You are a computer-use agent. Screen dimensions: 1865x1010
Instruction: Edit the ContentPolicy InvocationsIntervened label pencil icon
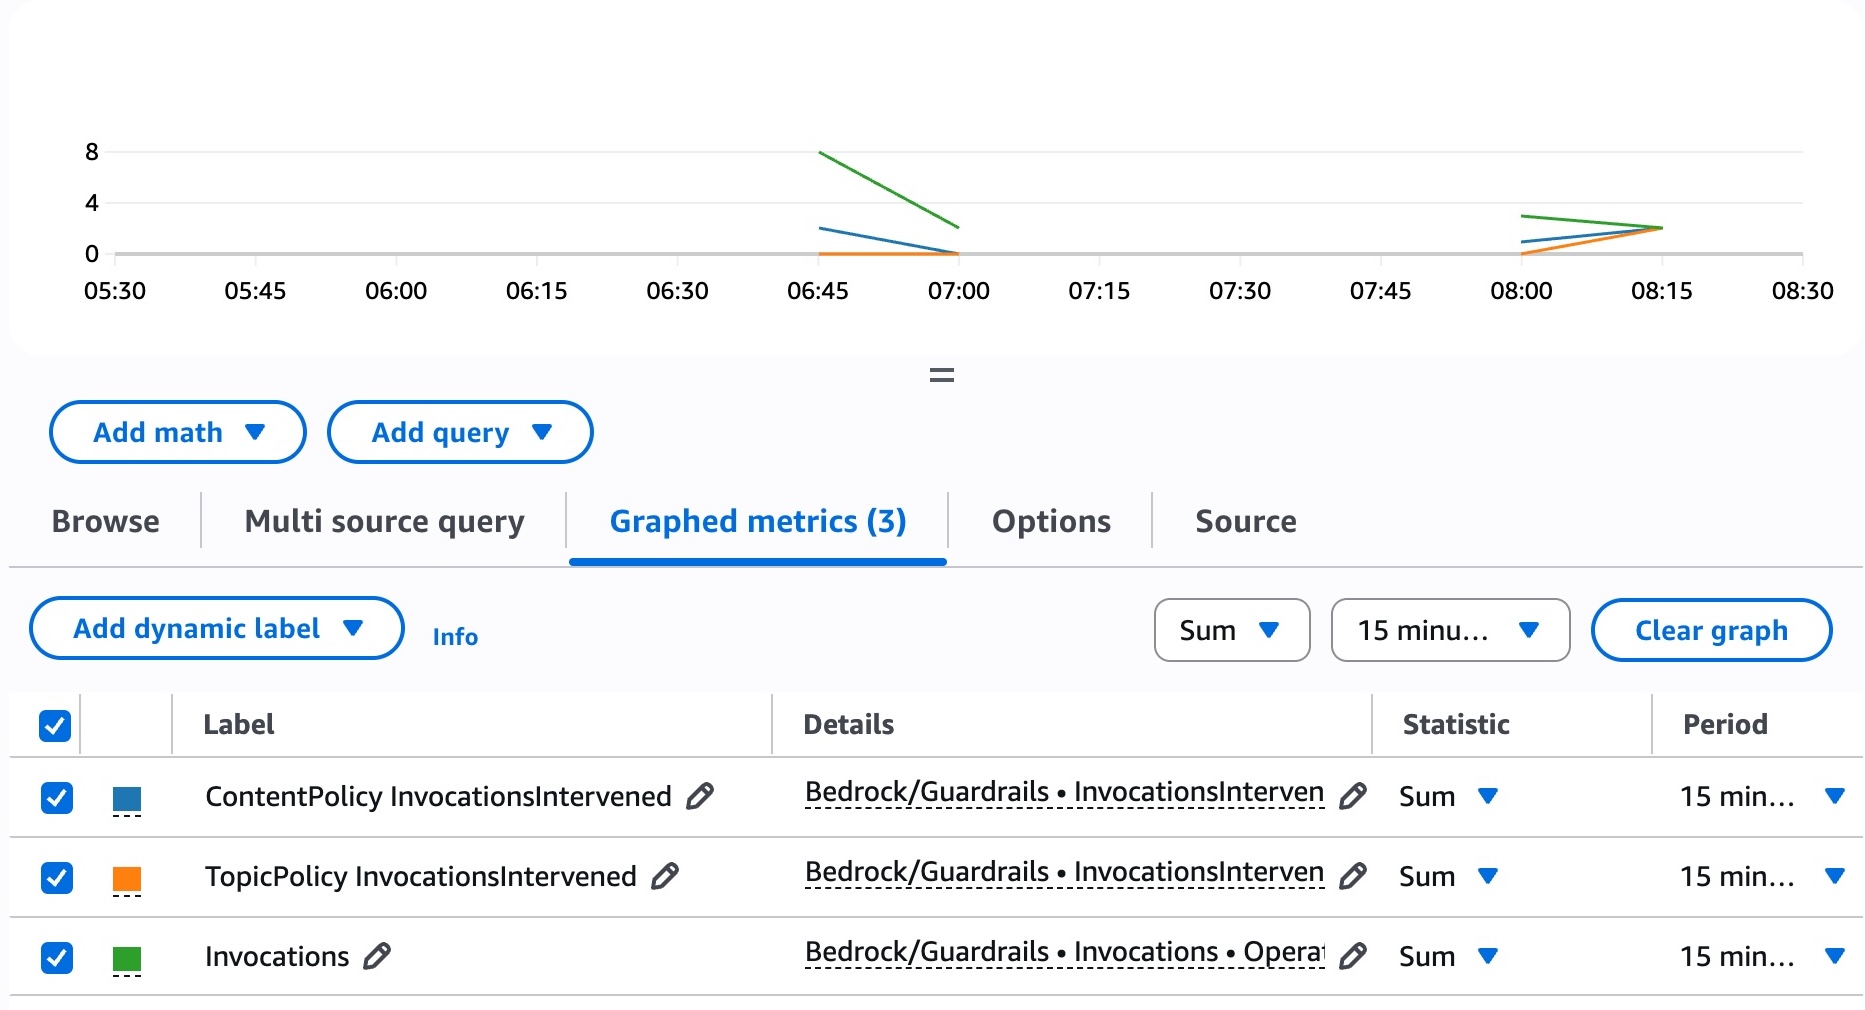700,796
